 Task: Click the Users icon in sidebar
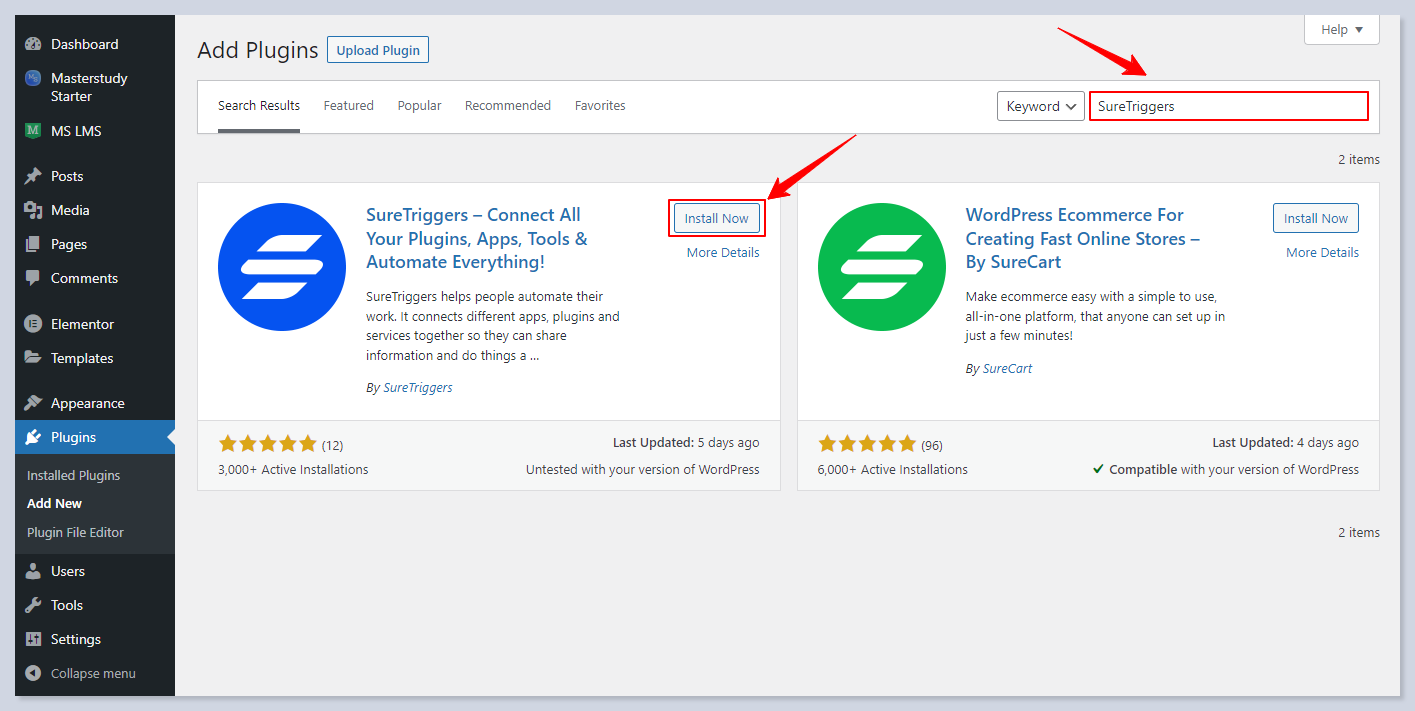click(33, 571)
